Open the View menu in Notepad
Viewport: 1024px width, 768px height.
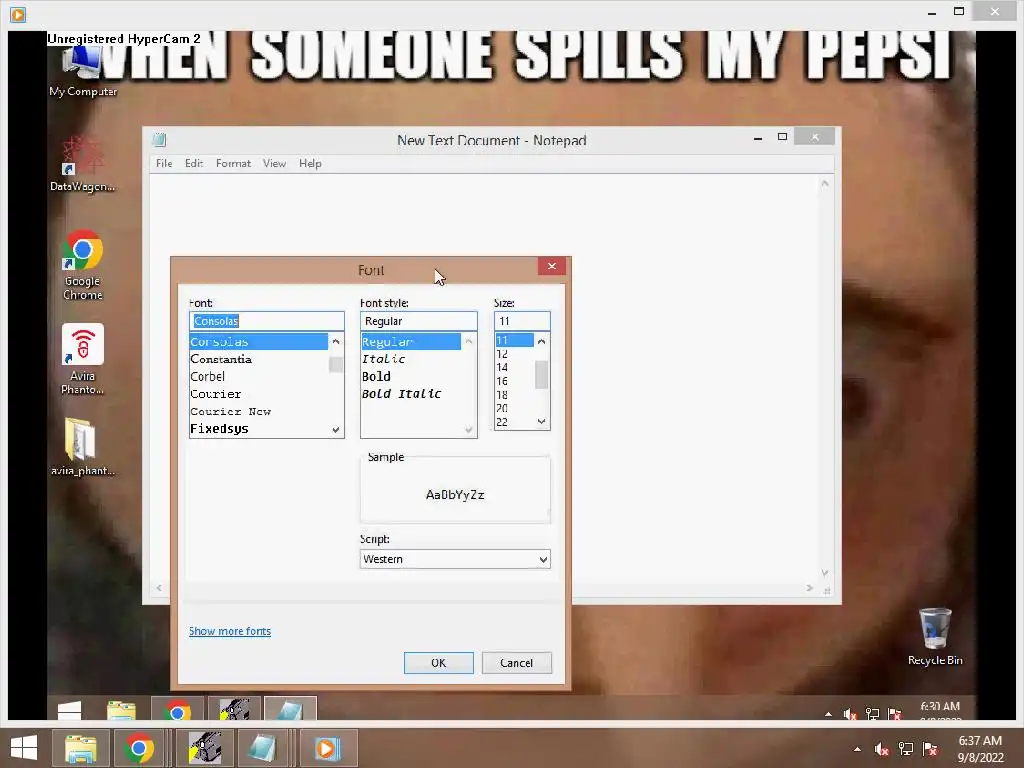274,163
